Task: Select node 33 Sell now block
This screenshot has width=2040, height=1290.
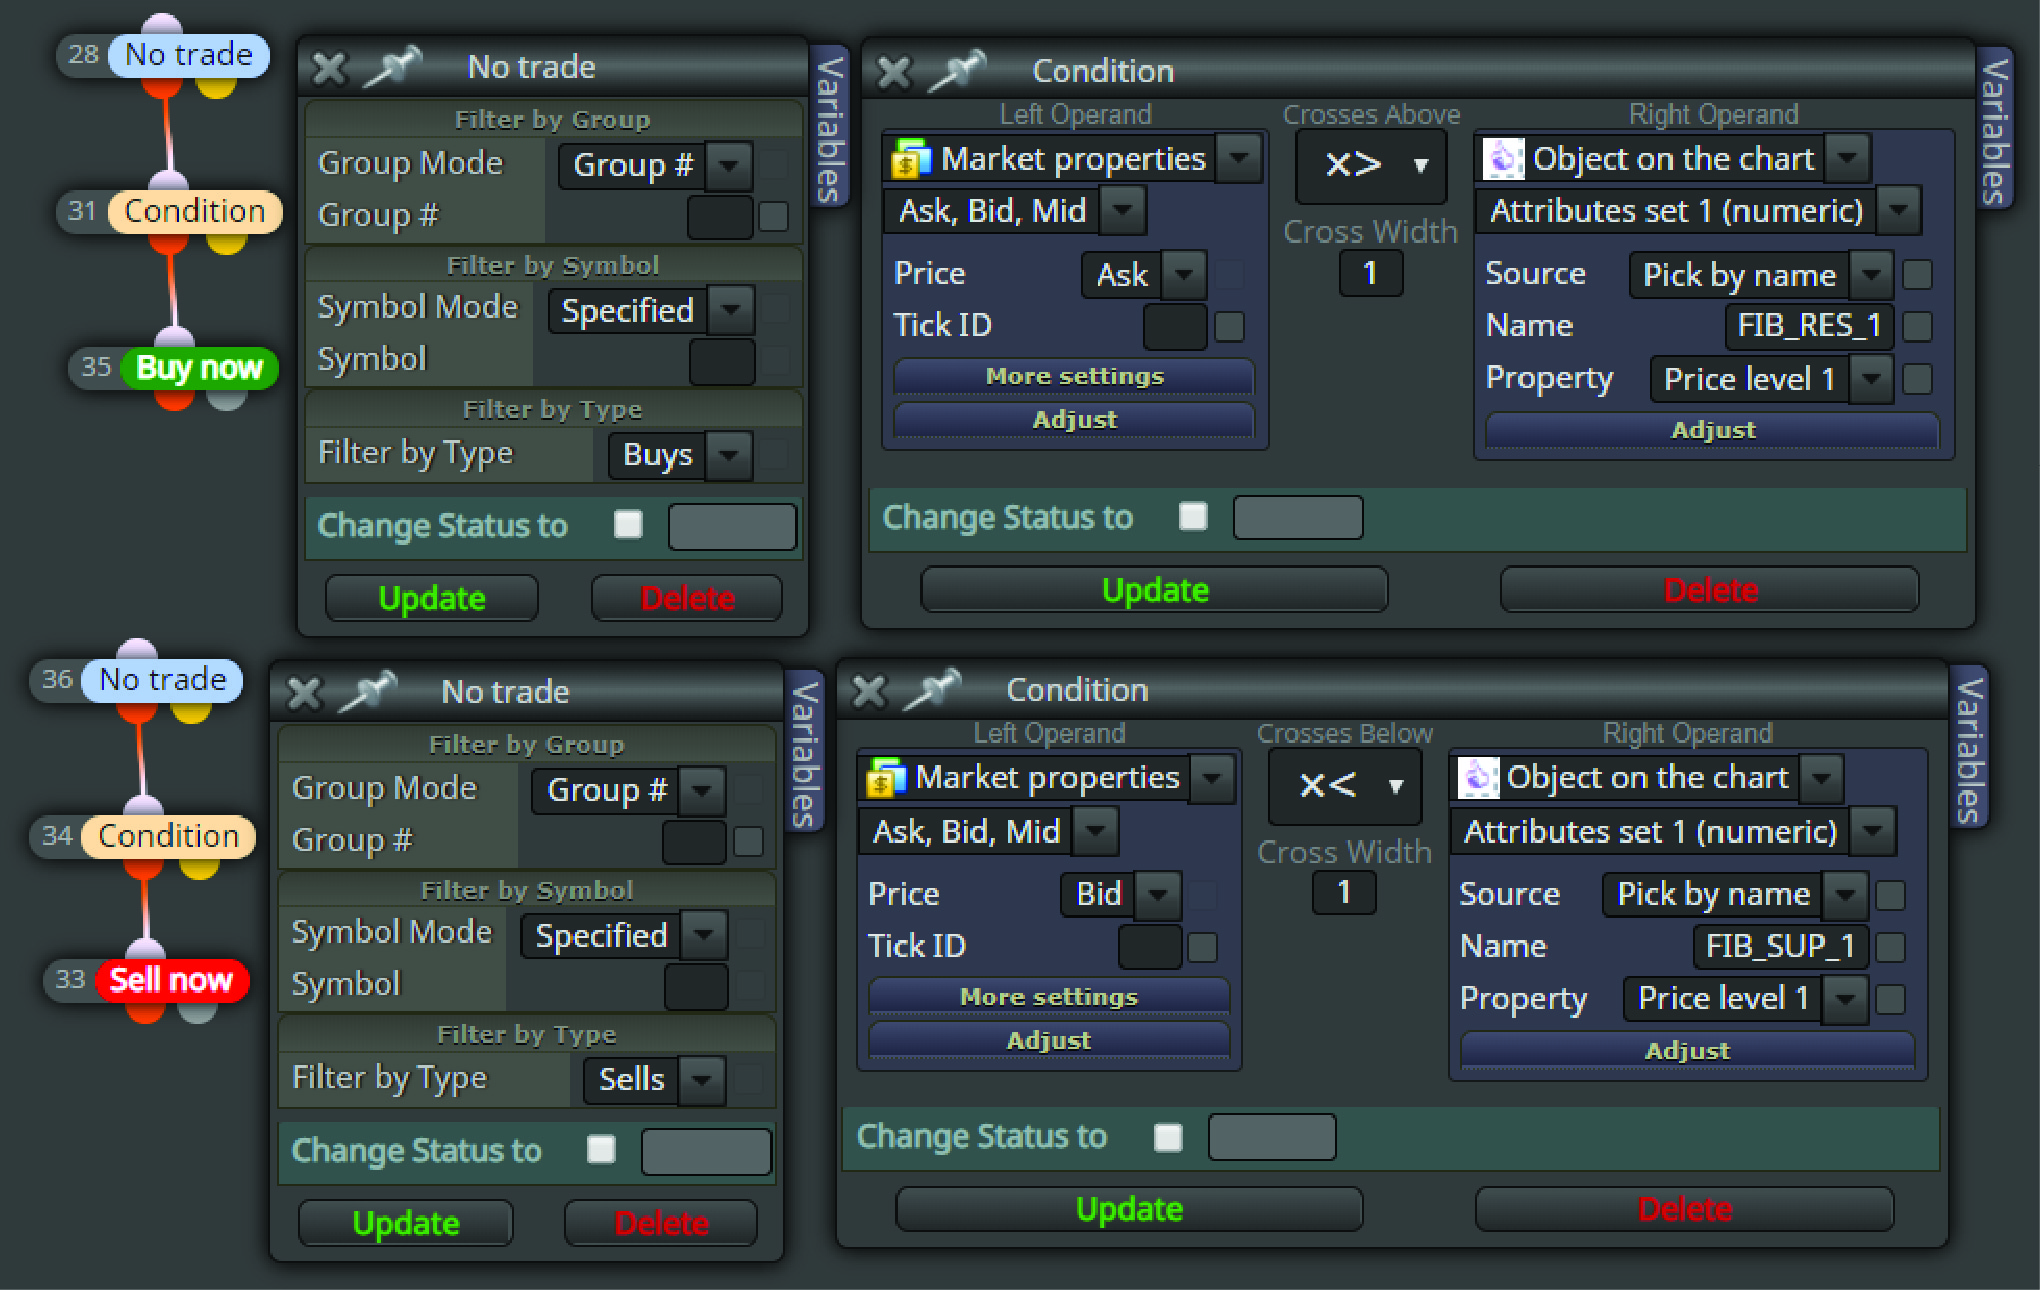Action: click(x=171, y=980)
